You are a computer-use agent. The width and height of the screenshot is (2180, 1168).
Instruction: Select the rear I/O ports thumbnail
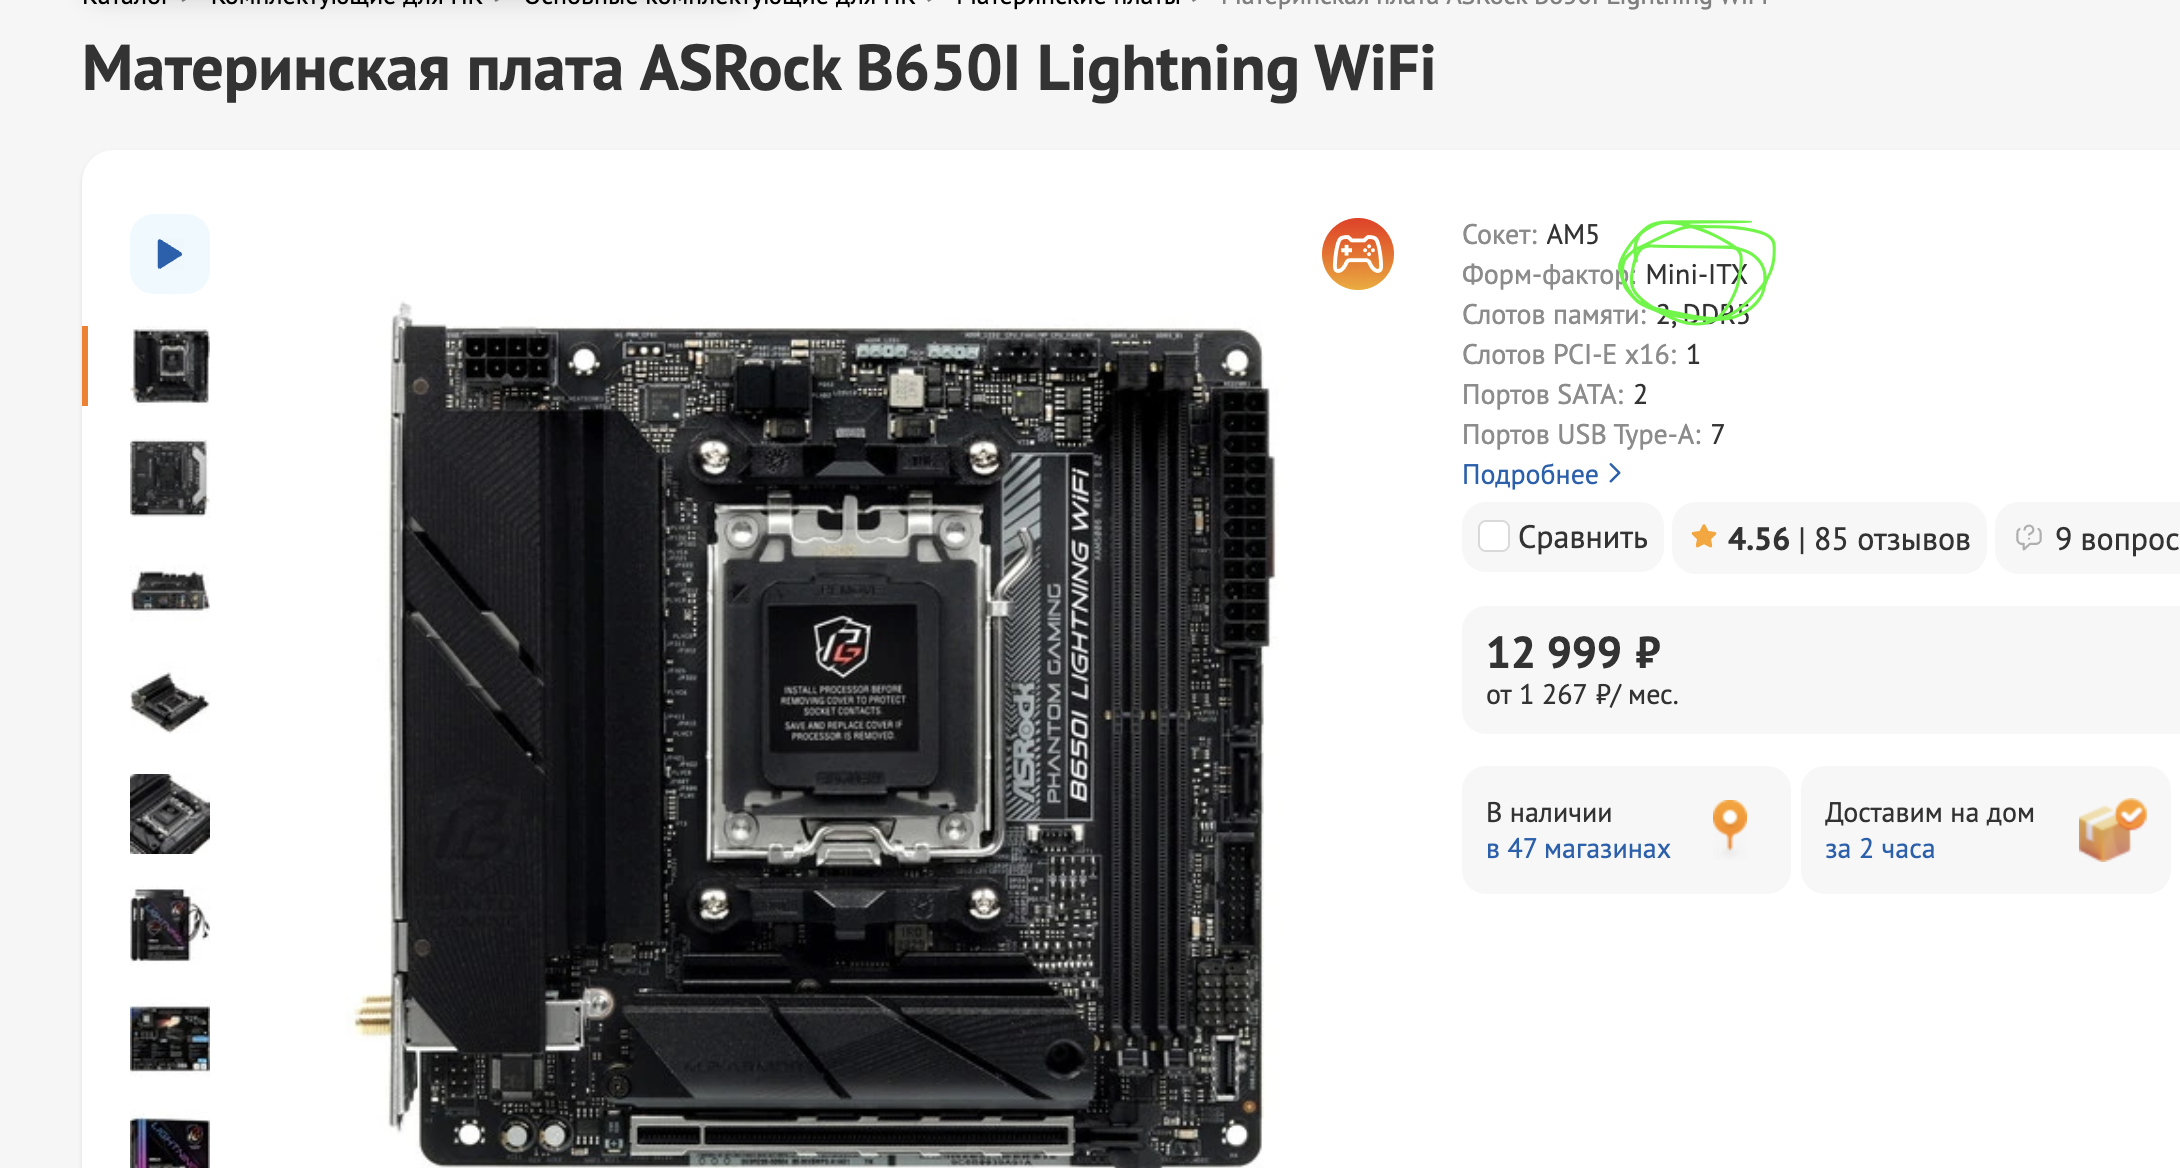170,590
